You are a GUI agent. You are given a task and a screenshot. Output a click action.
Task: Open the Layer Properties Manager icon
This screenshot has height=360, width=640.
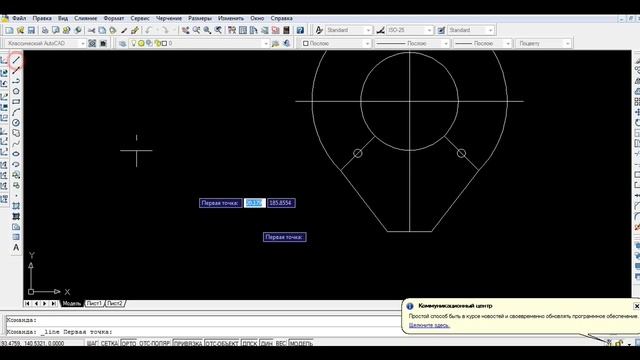[122, 43]
